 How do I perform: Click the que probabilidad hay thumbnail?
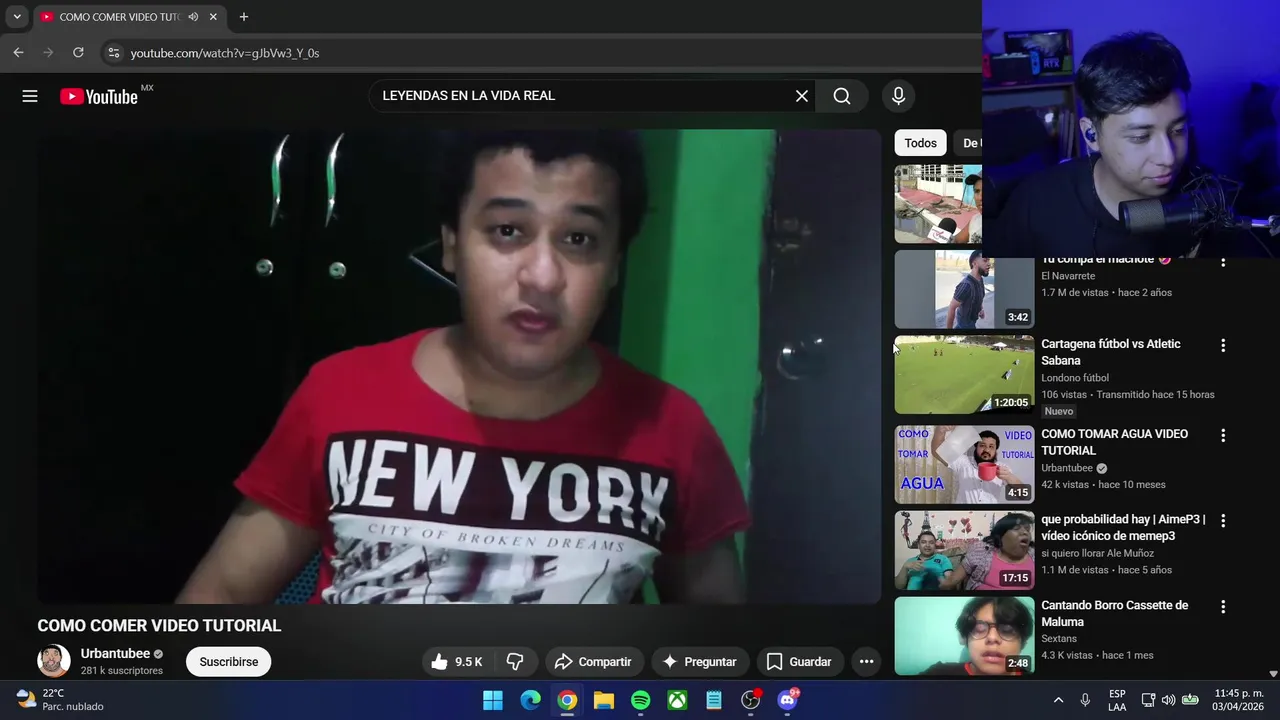[964, 551]
